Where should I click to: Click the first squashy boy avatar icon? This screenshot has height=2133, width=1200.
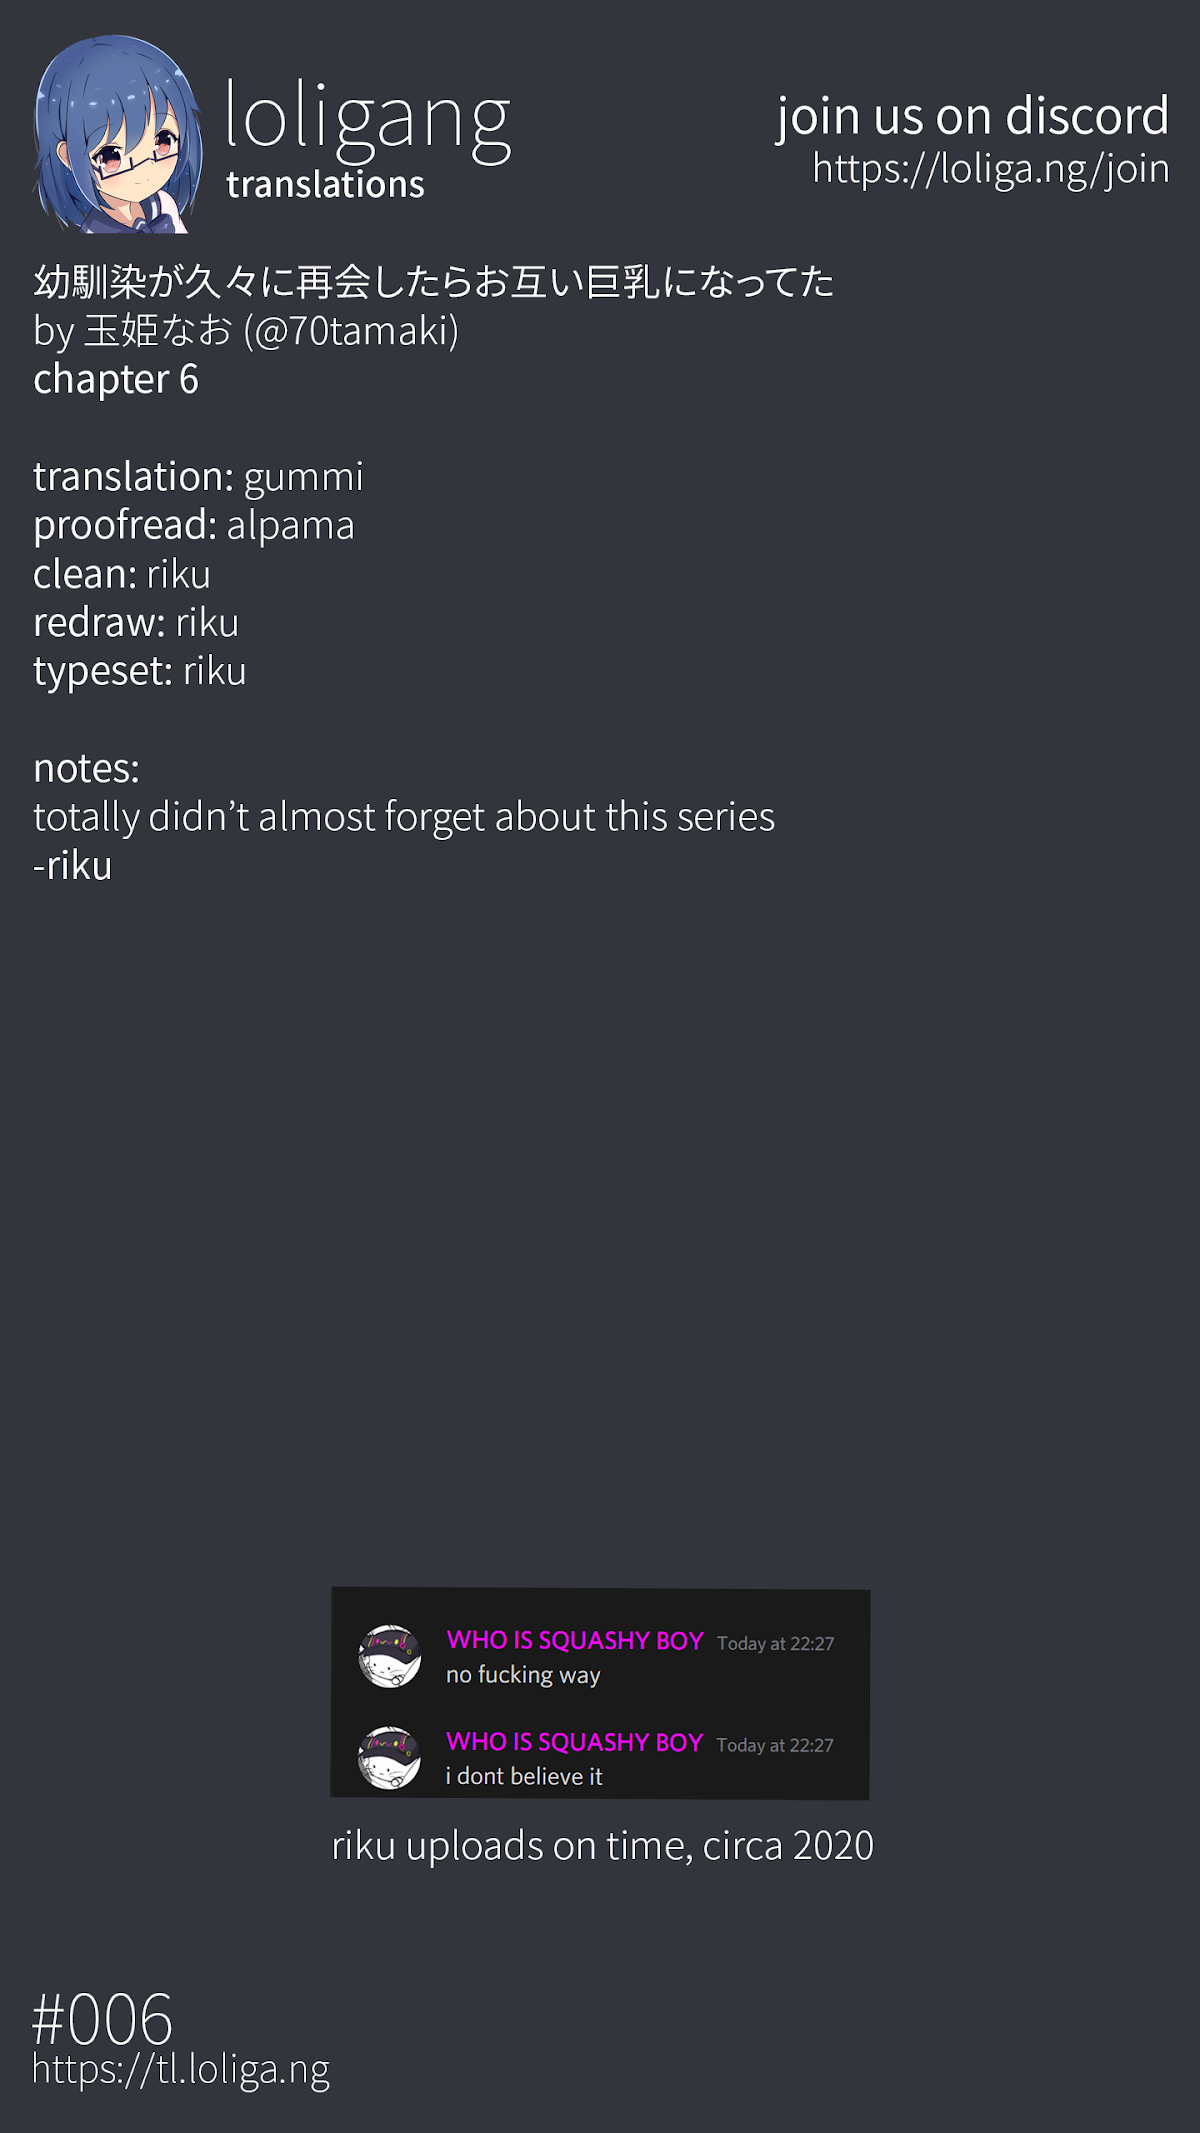[x=390, y=1656]
